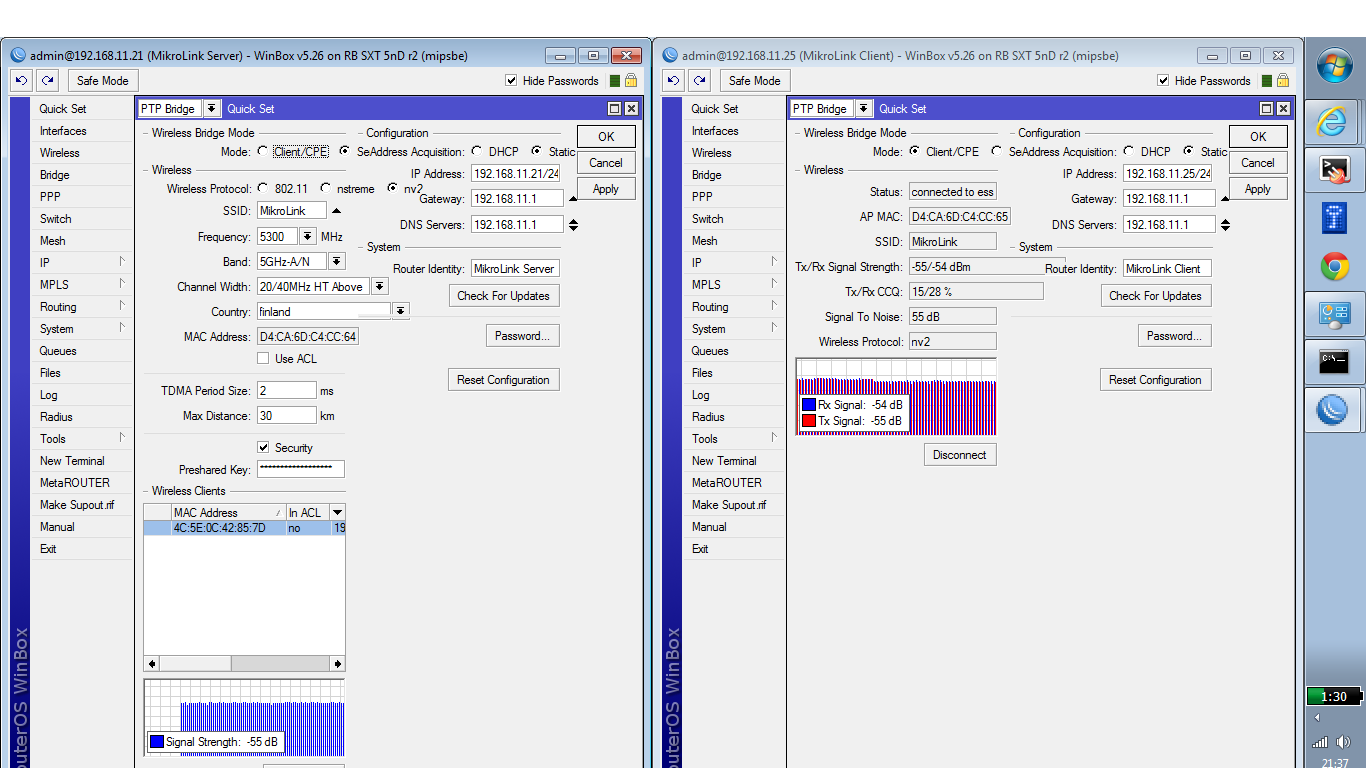Toggle Safe Mode in Server window
The height and width of the screenshot is (768, 1366).
point(103,81)
